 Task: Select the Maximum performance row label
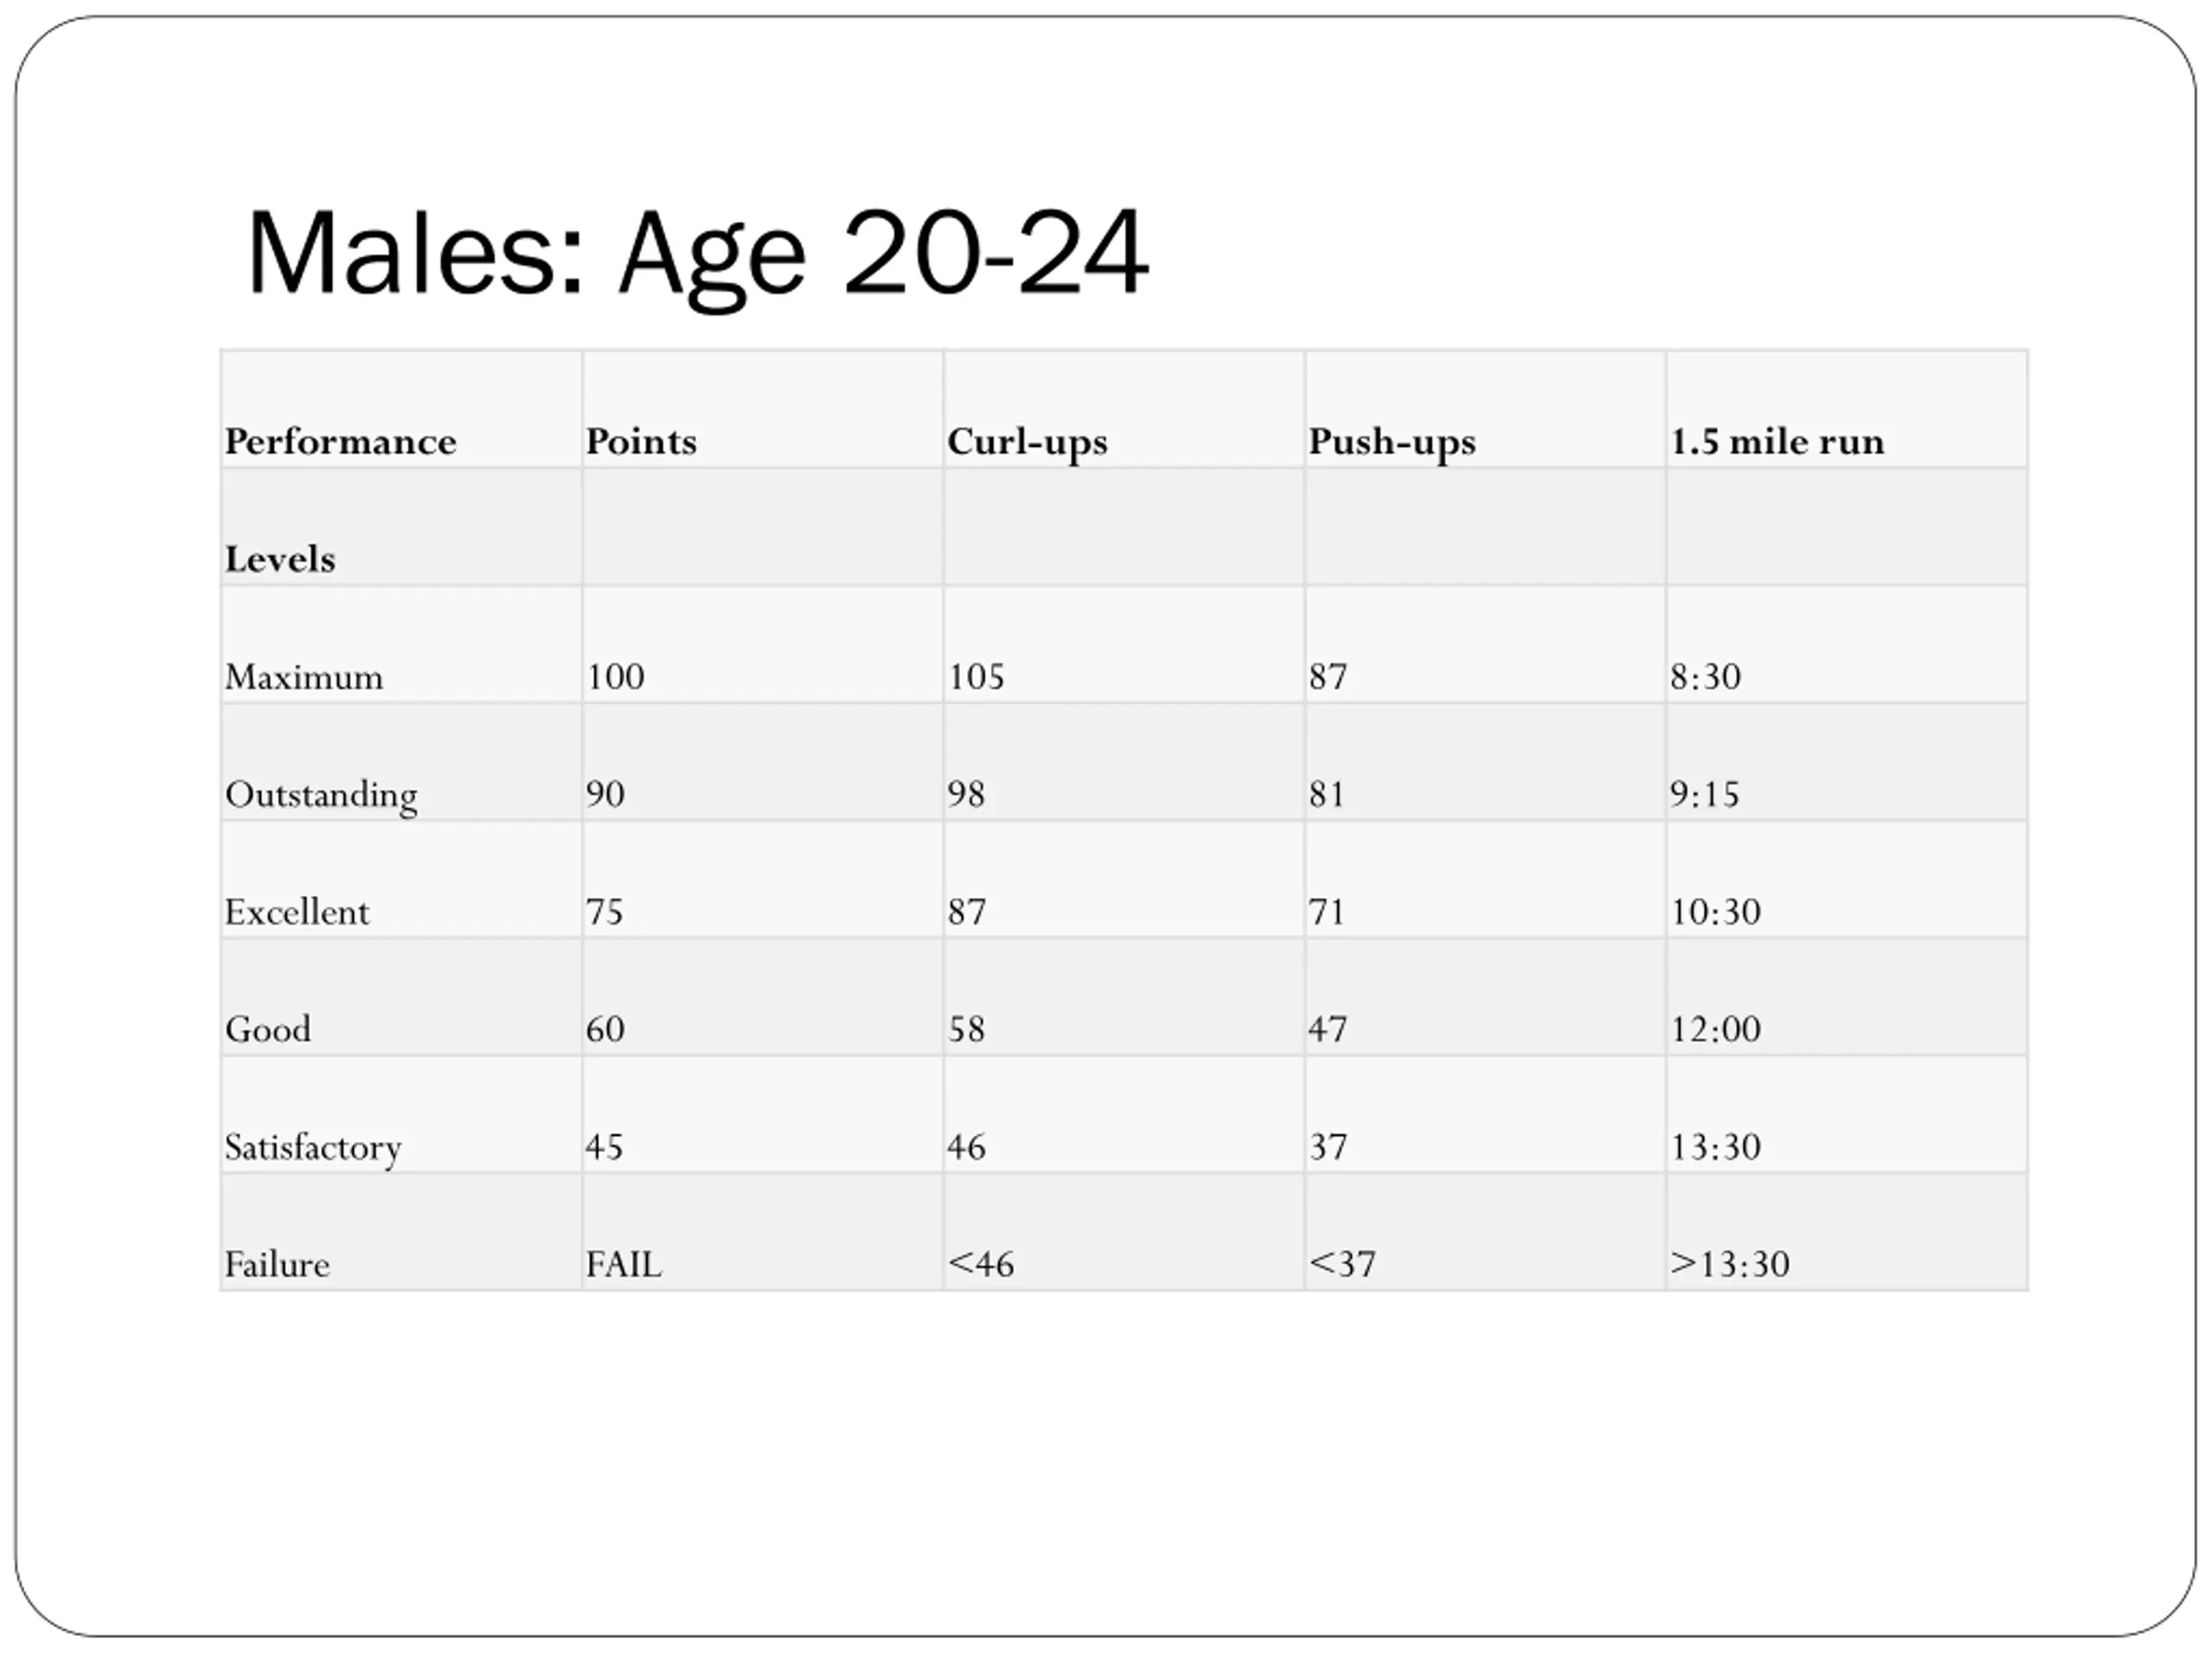point(304,677)
